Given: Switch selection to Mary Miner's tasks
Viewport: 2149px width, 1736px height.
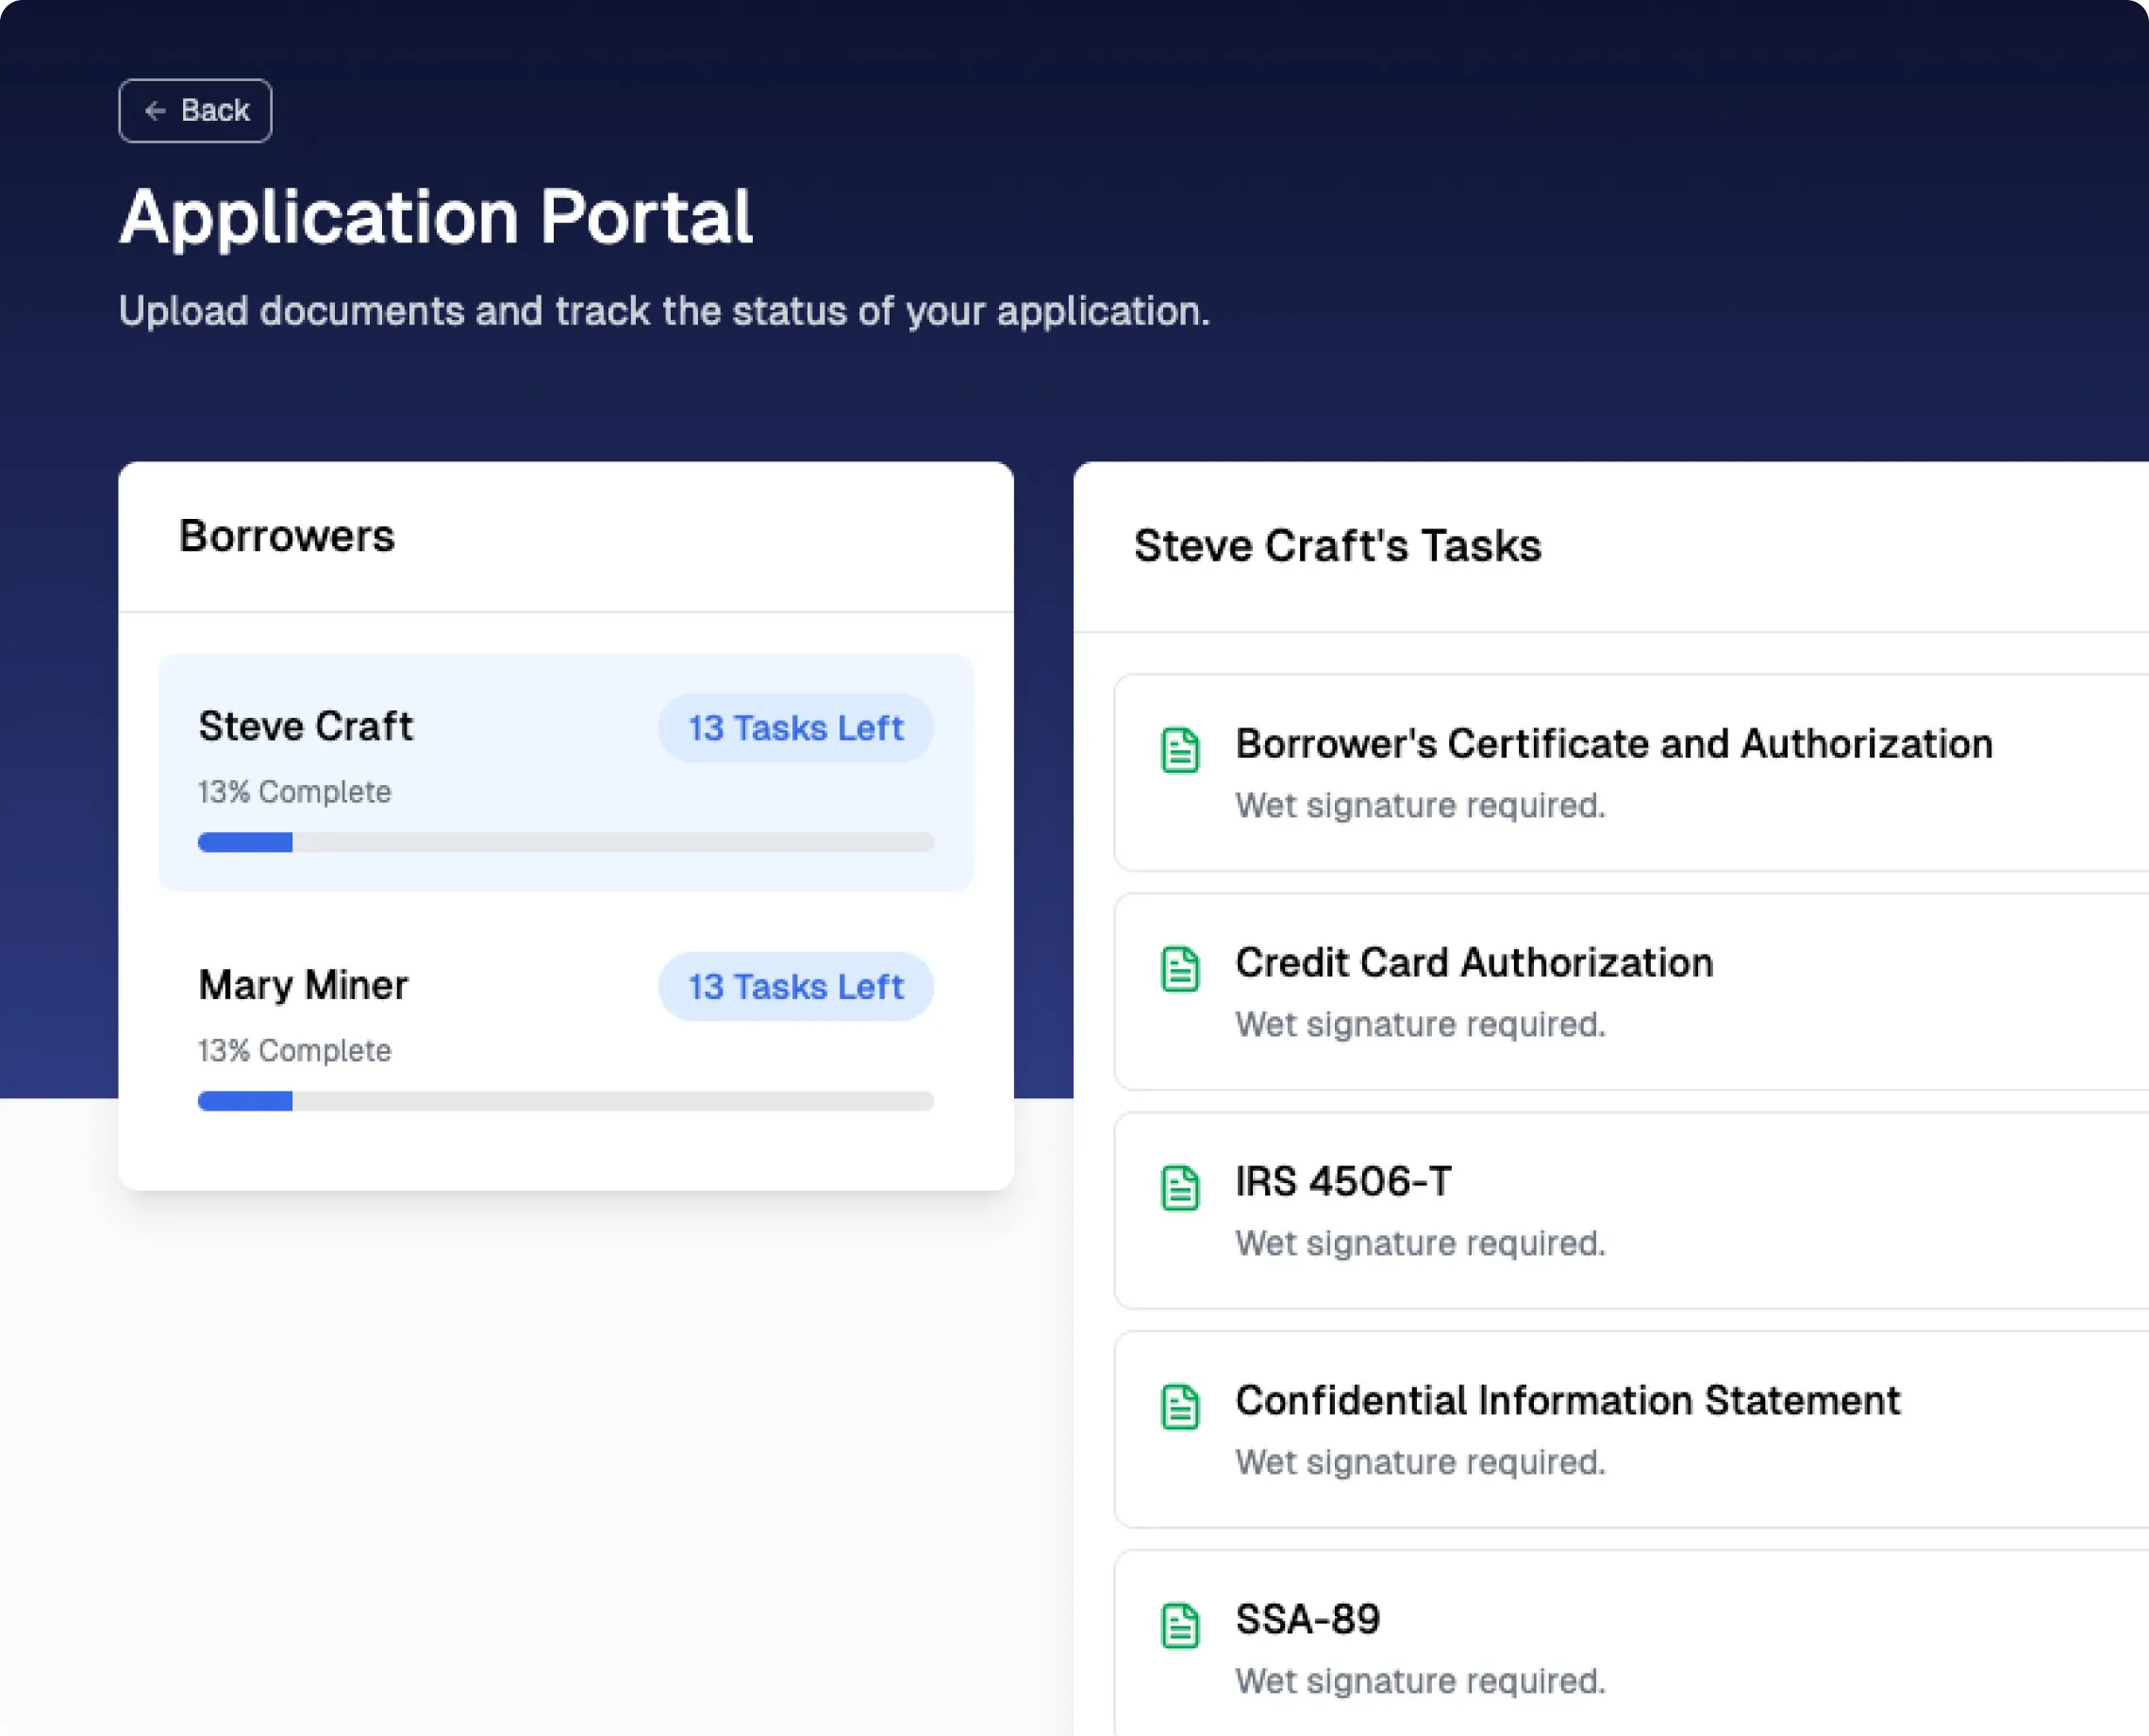Looking at the screenshot, I should (565, 1030).
